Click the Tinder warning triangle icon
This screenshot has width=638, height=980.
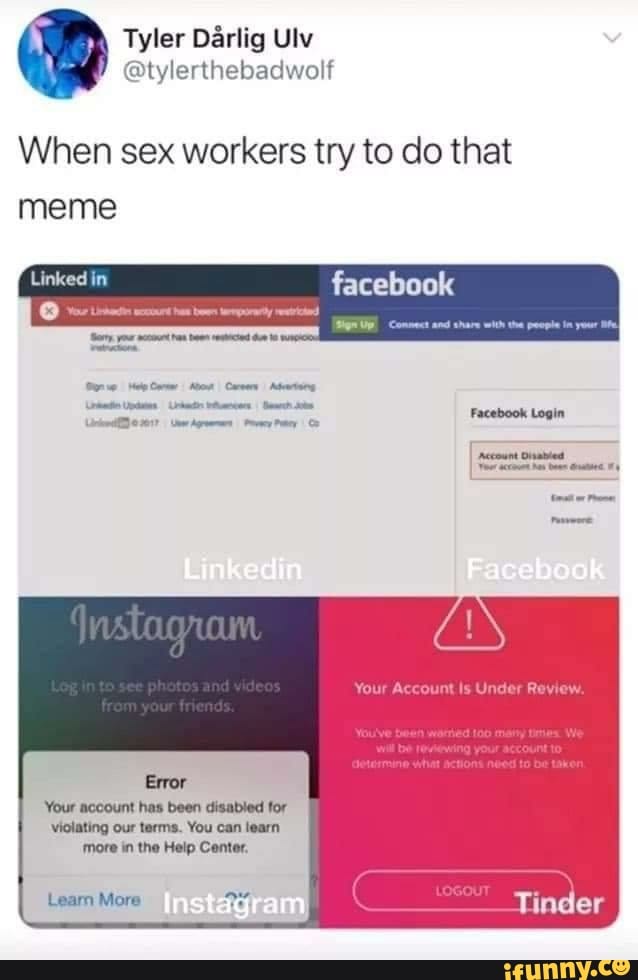[x=469, y=622]
